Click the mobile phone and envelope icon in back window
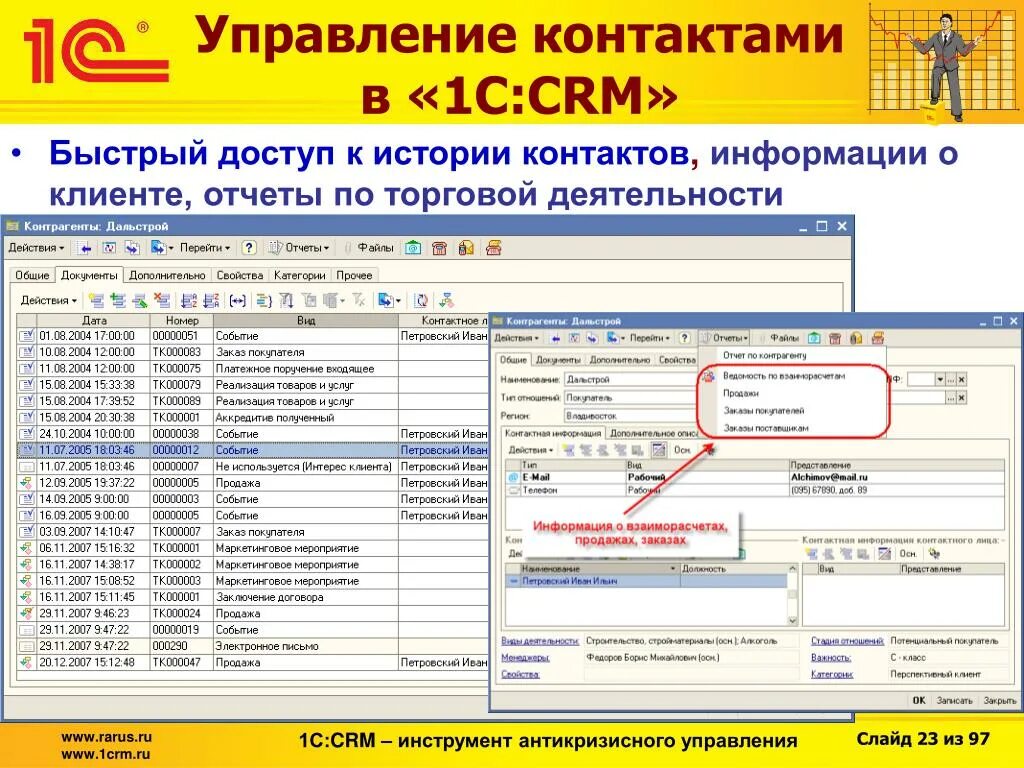 click(466, 248)
